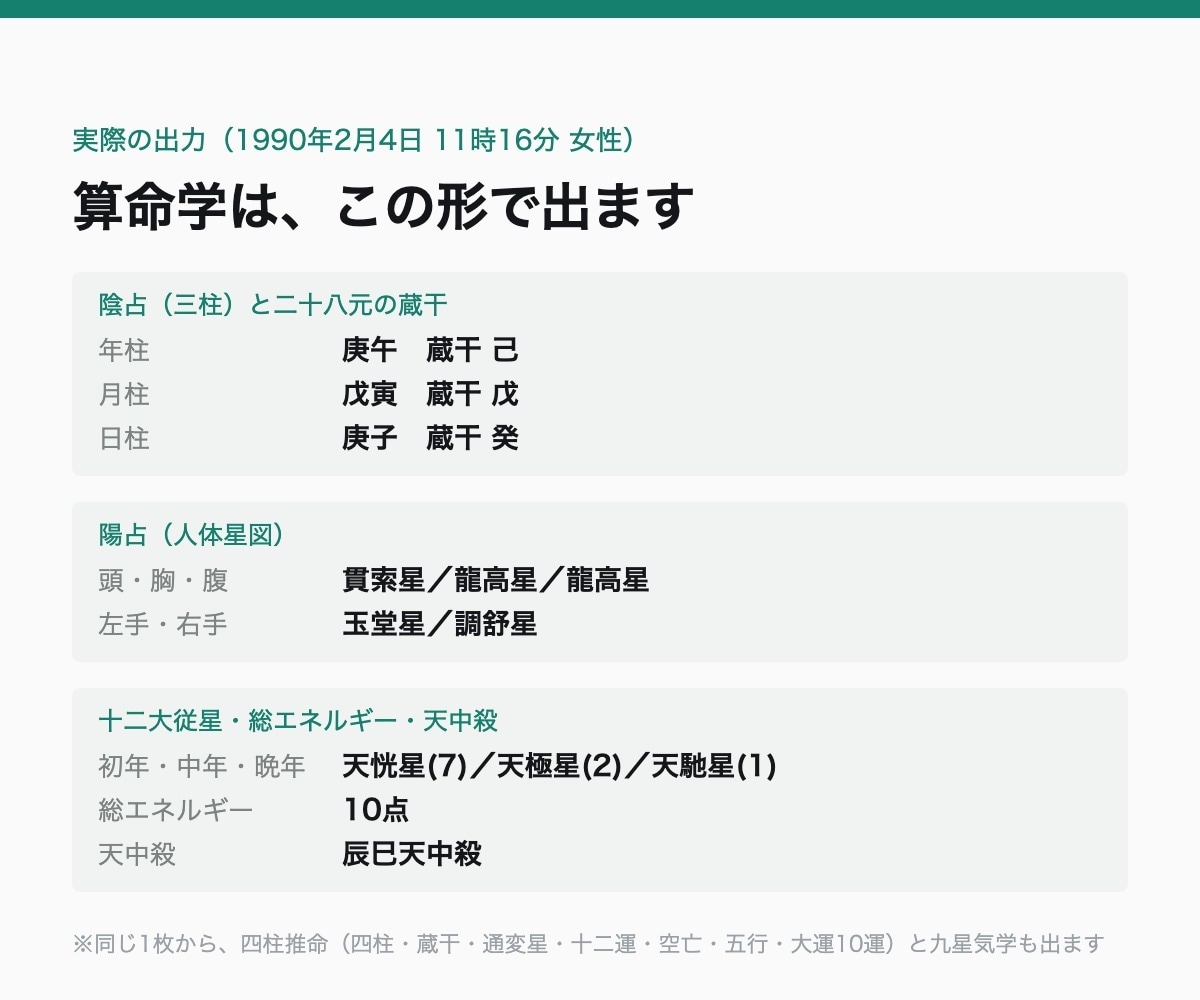Select the value 庚午 蔵干 己

click(x=430, y=350)
